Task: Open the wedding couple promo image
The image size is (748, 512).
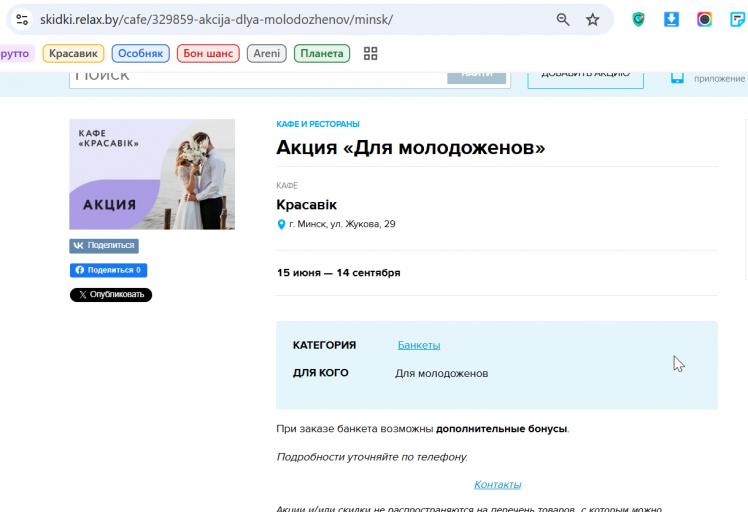Action: pyautogui.click(x=152, y=174)
